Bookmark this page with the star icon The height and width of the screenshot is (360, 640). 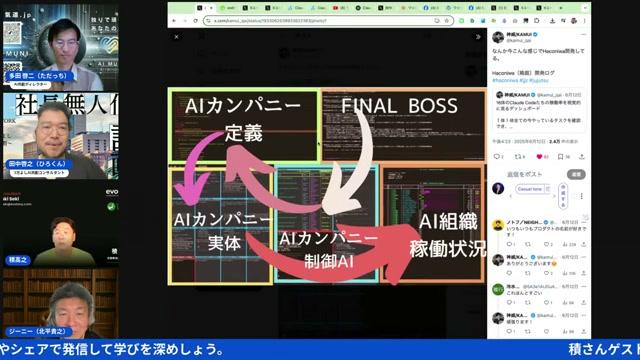tap(447, 20)
